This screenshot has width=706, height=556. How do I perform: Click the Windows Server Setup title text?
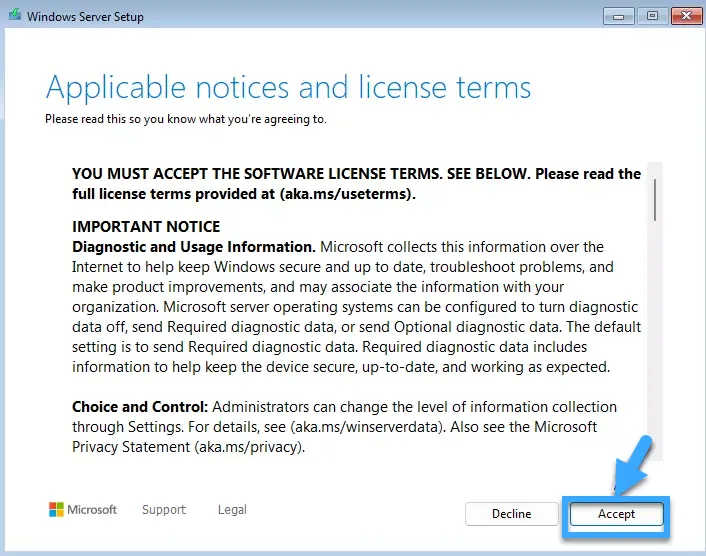point(85,17)
